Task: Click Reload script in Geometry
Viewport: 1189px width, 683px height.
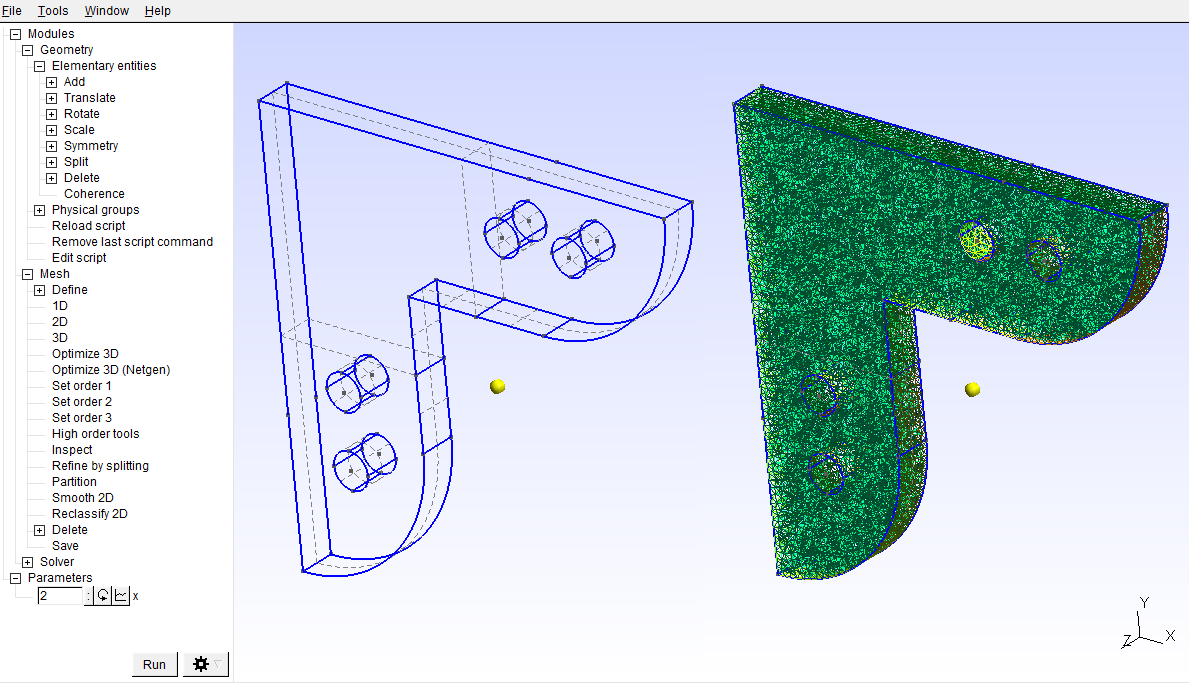Action: (88, 226)
